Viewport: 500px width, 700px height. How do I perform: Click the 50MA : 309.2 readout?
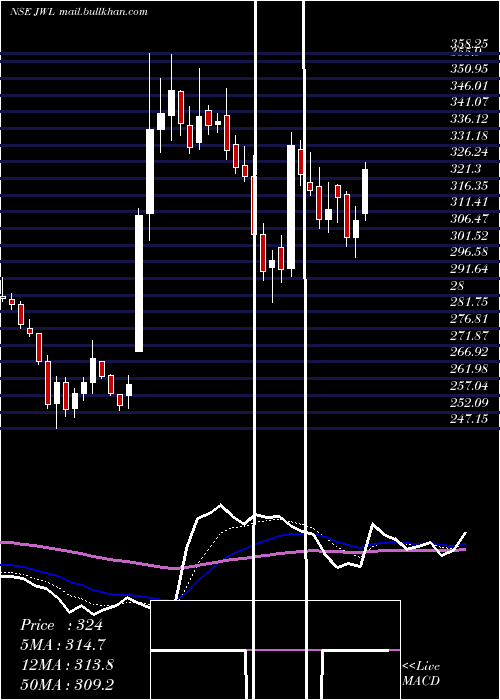click(67, 685)
